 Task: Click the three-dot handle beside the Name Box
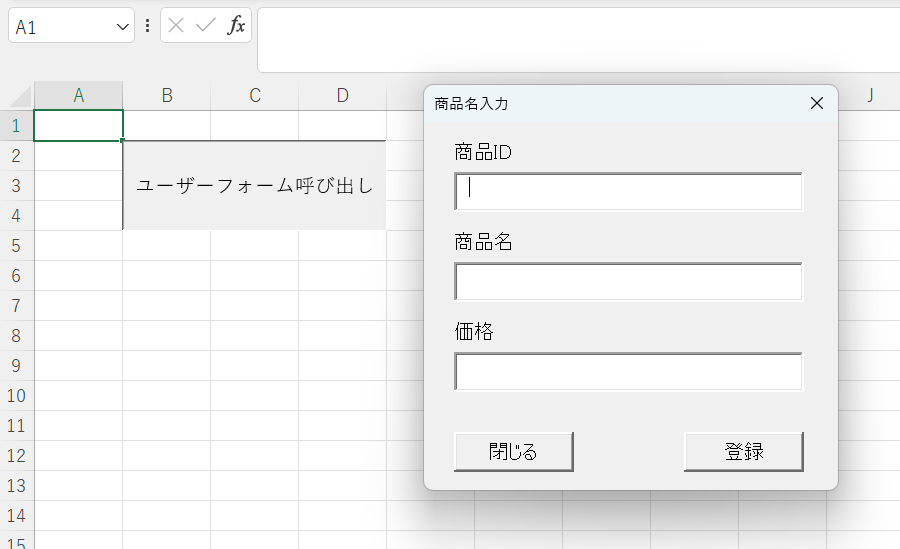[x=148, y=25]
